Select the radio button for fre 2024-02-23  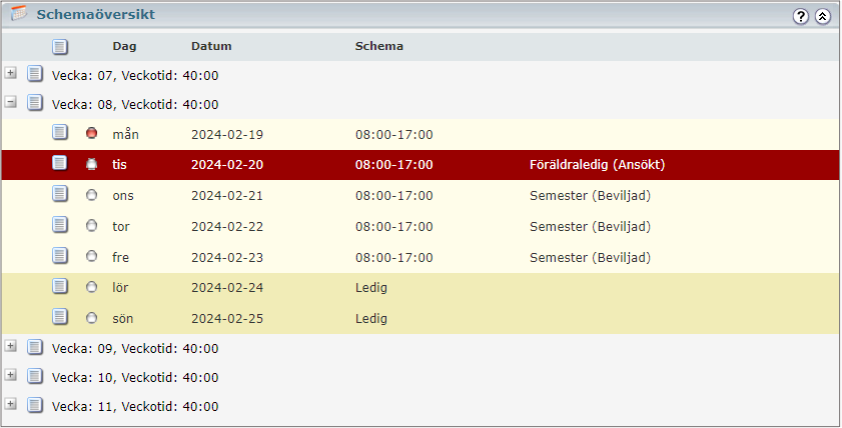92,256
